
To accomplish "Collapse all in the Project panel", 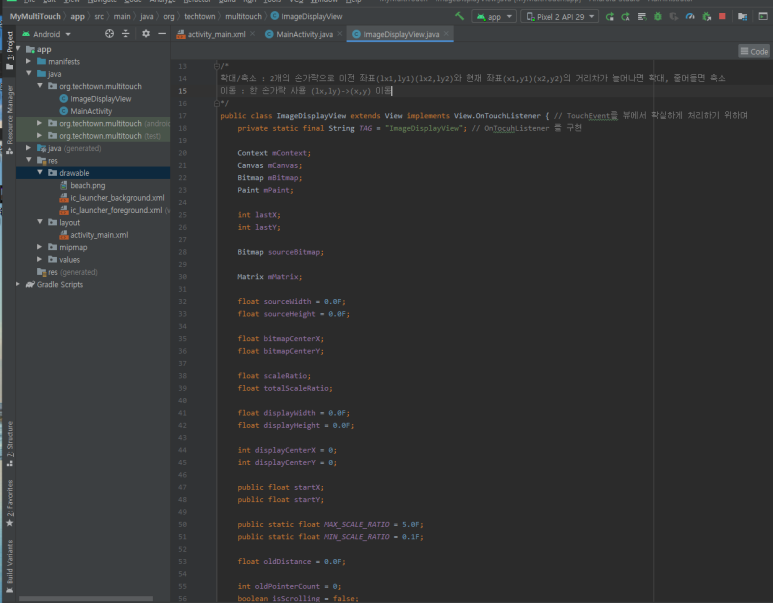I will (126, 34).
